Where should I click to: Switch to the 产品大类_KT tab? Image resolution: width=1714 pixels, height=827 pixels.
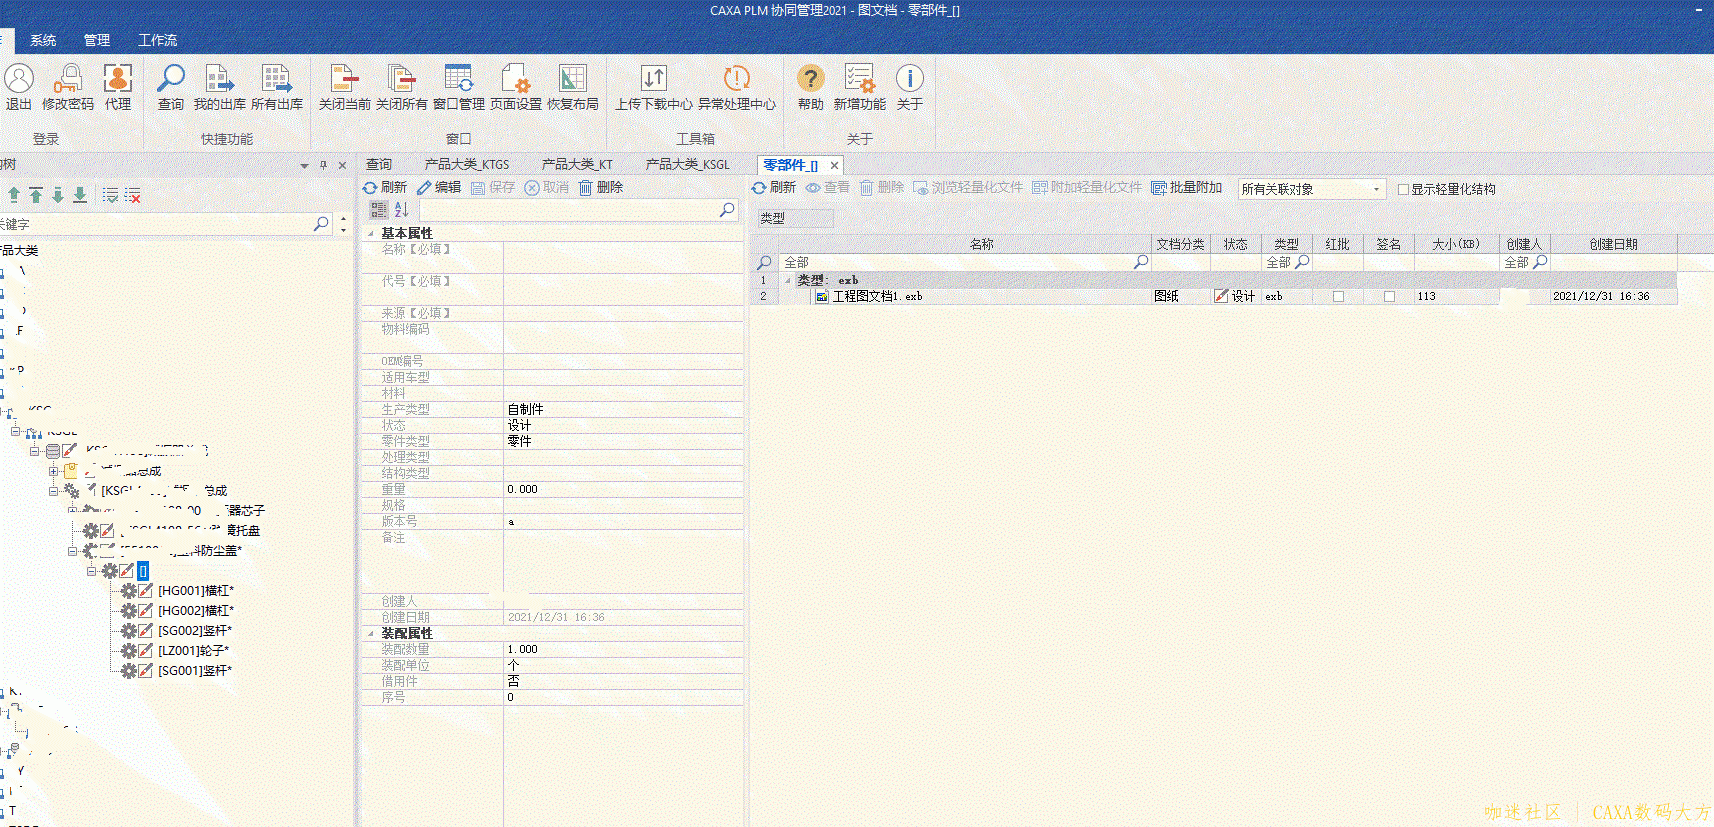click(576, 164)
